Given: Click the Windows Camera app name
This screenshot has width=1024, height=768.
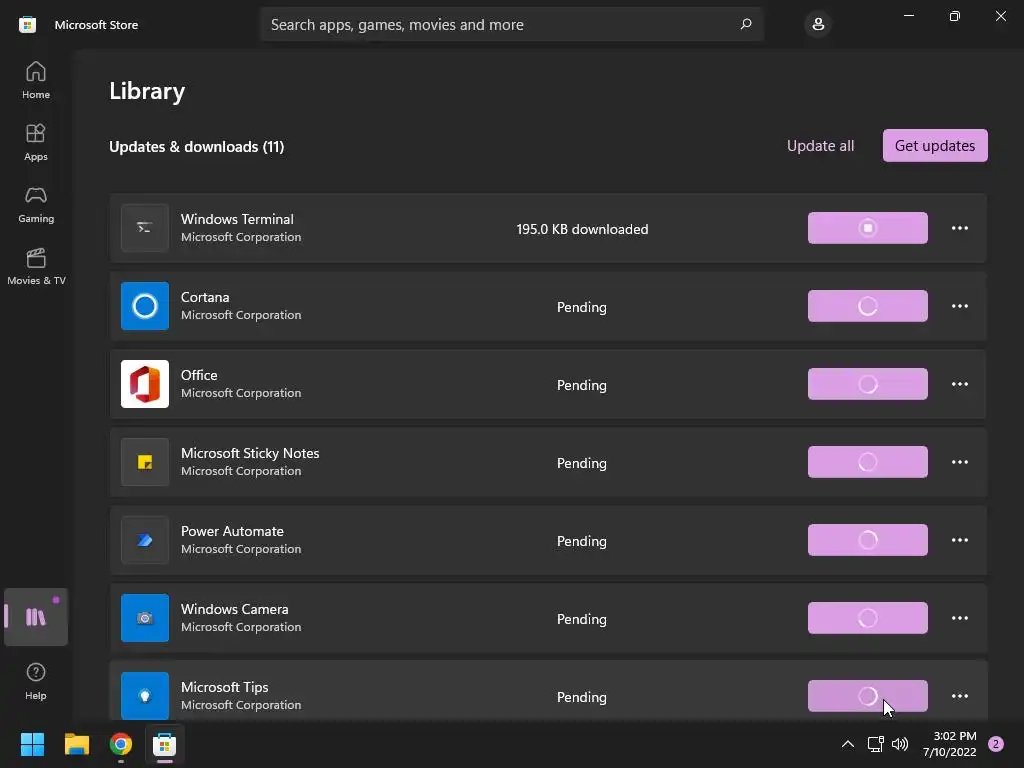Looking at the screenshot, I should (234, 609).
